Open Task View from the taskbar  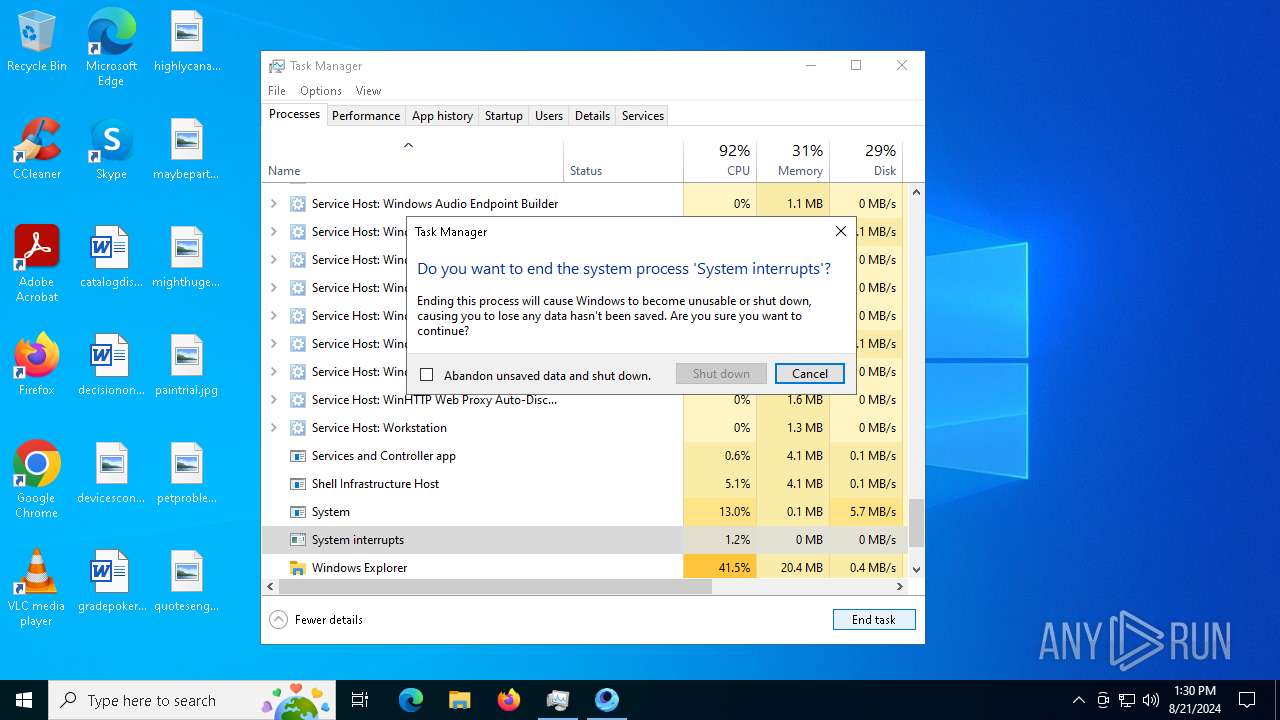click(x=360, y=700)
